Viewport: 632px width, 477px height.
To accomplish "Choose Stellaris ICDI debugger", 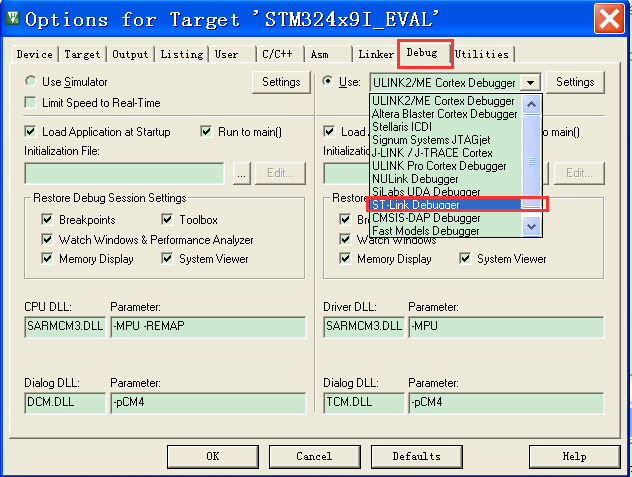I will point(446,127).
